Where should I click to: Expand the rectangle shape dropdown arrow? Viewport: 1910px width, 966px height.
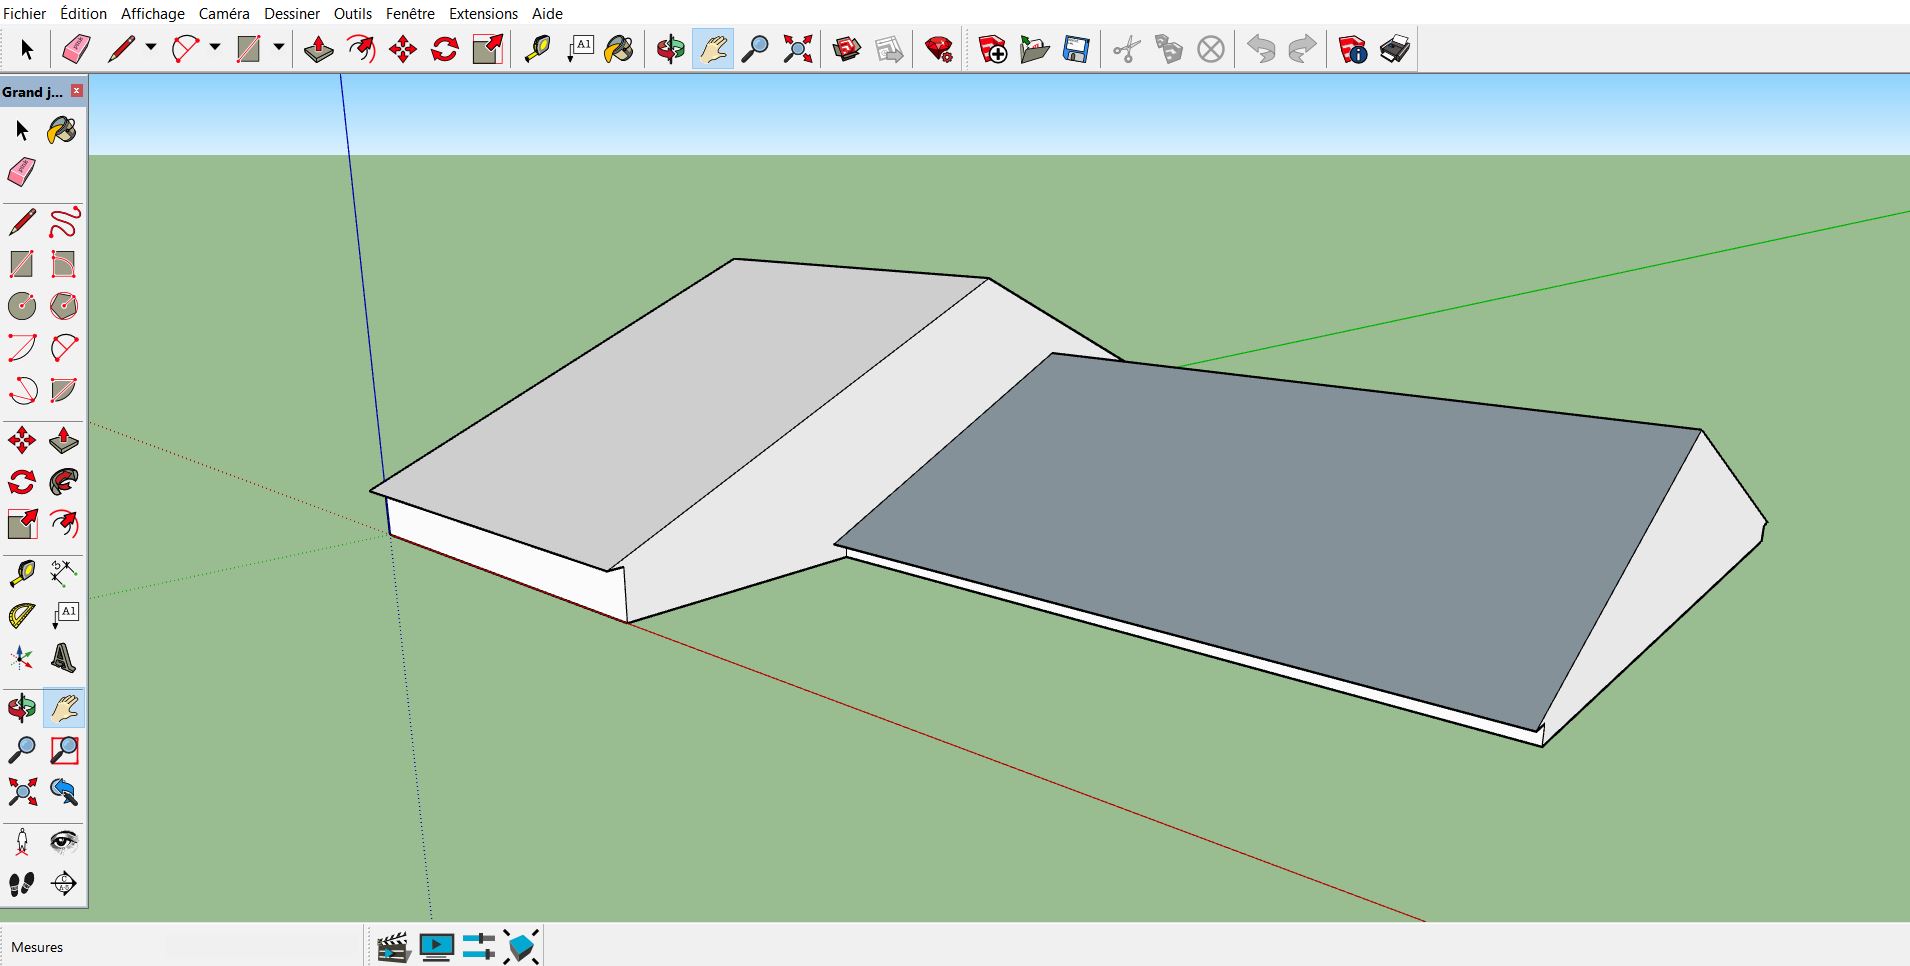[279, 48]
